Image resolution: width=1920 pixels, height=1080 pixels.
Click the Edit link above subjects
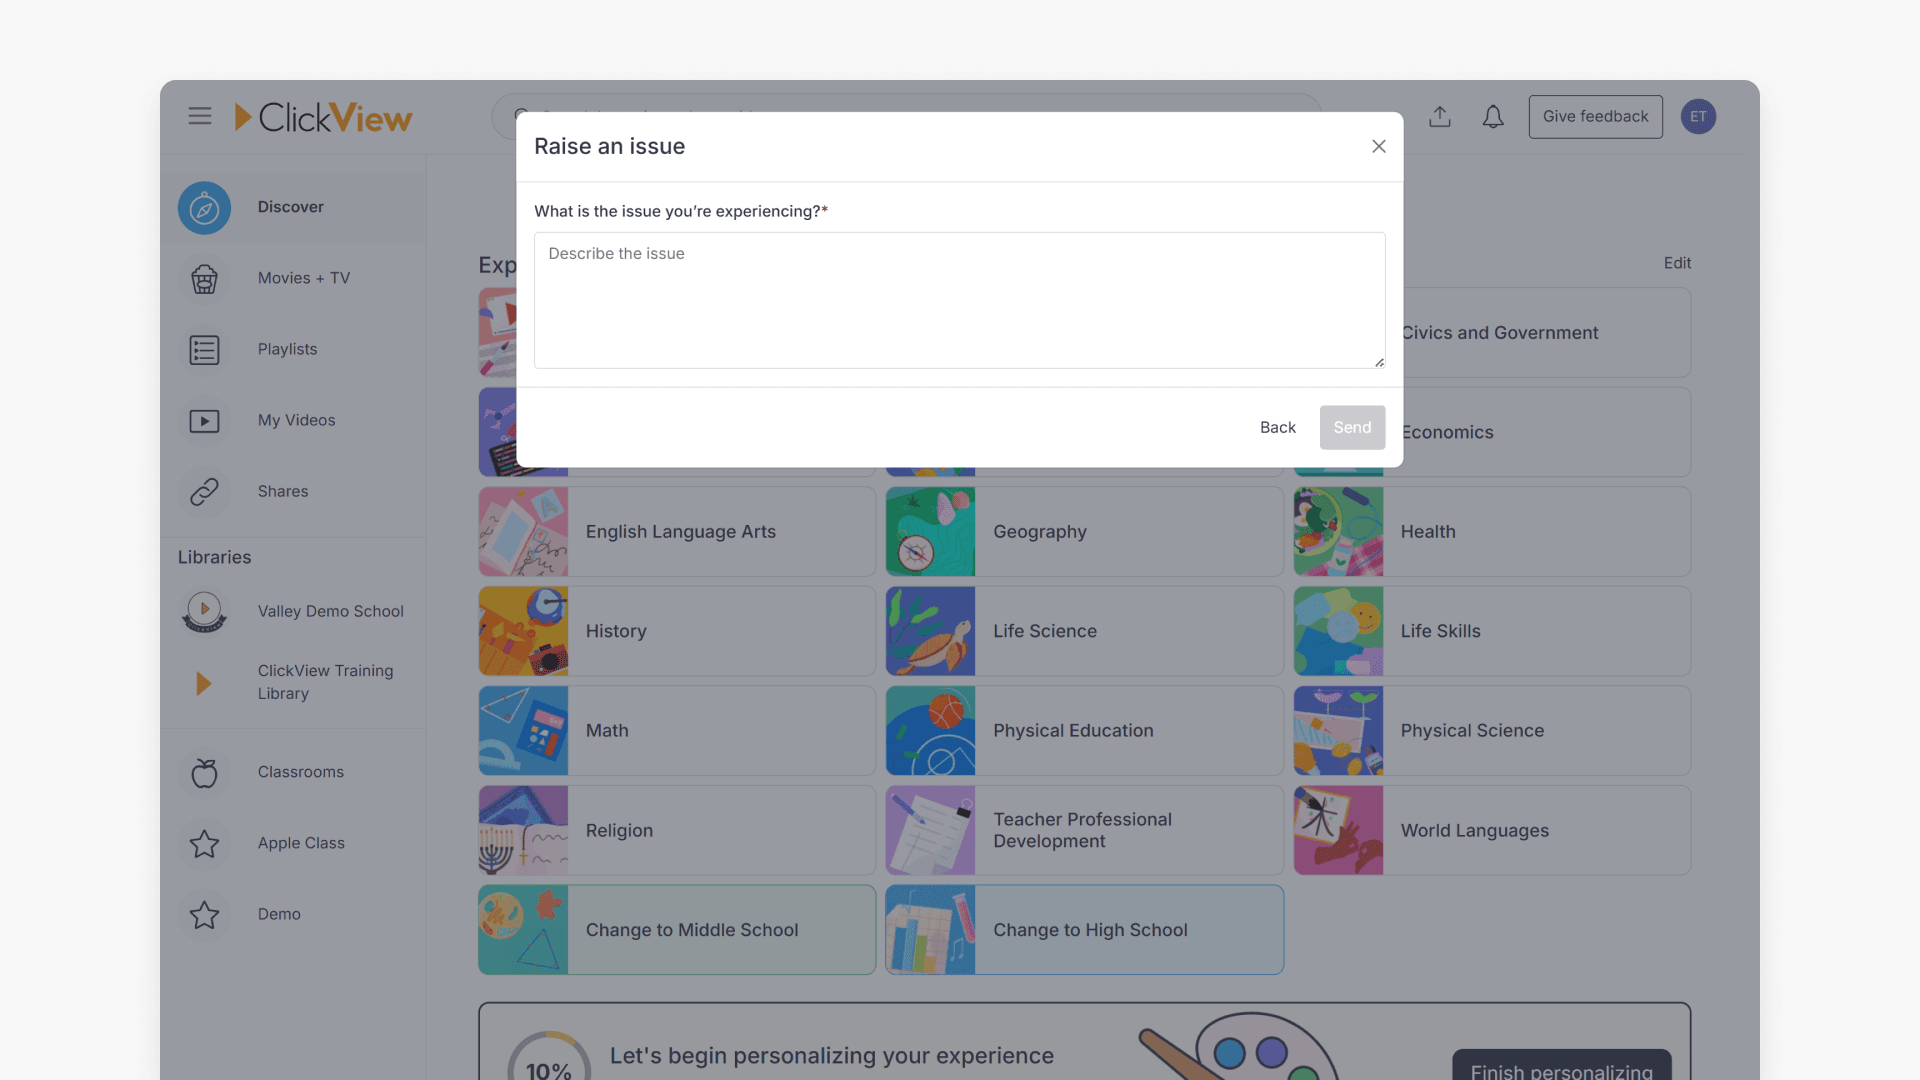point(1677,263)
